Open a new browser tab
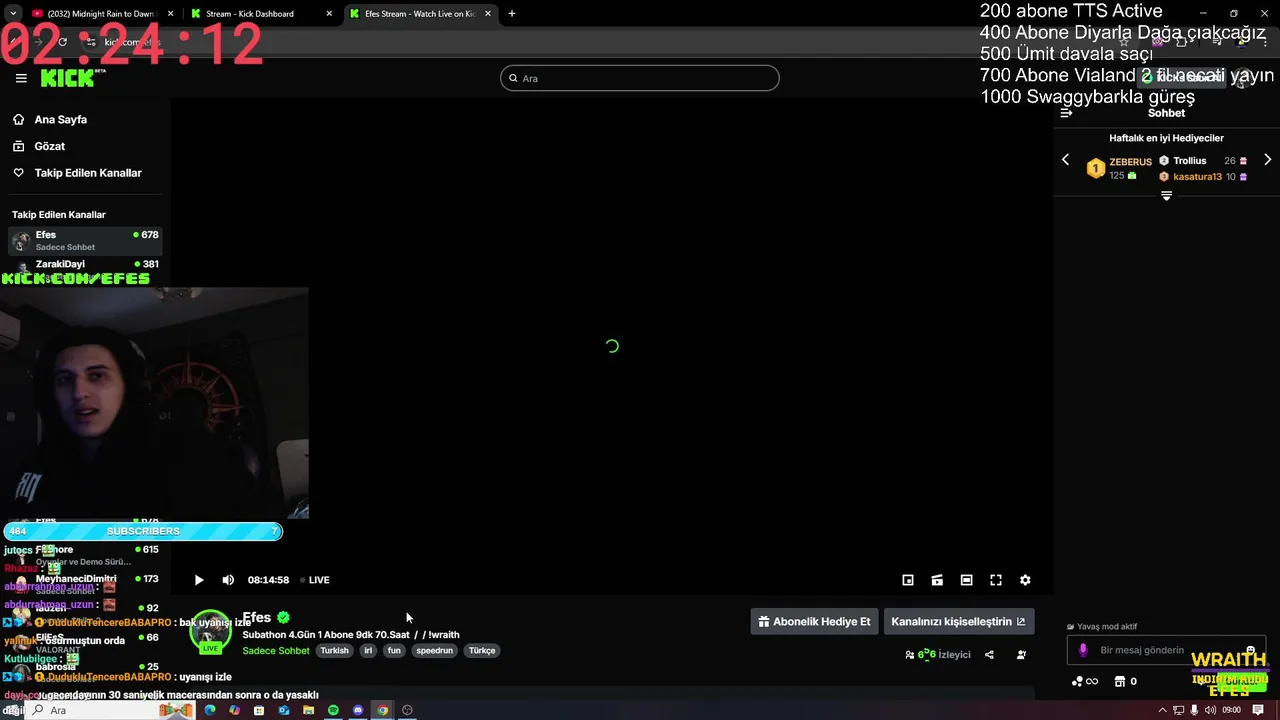Image resolution: width=1280 pixels, height=720 pixels. 512,14
